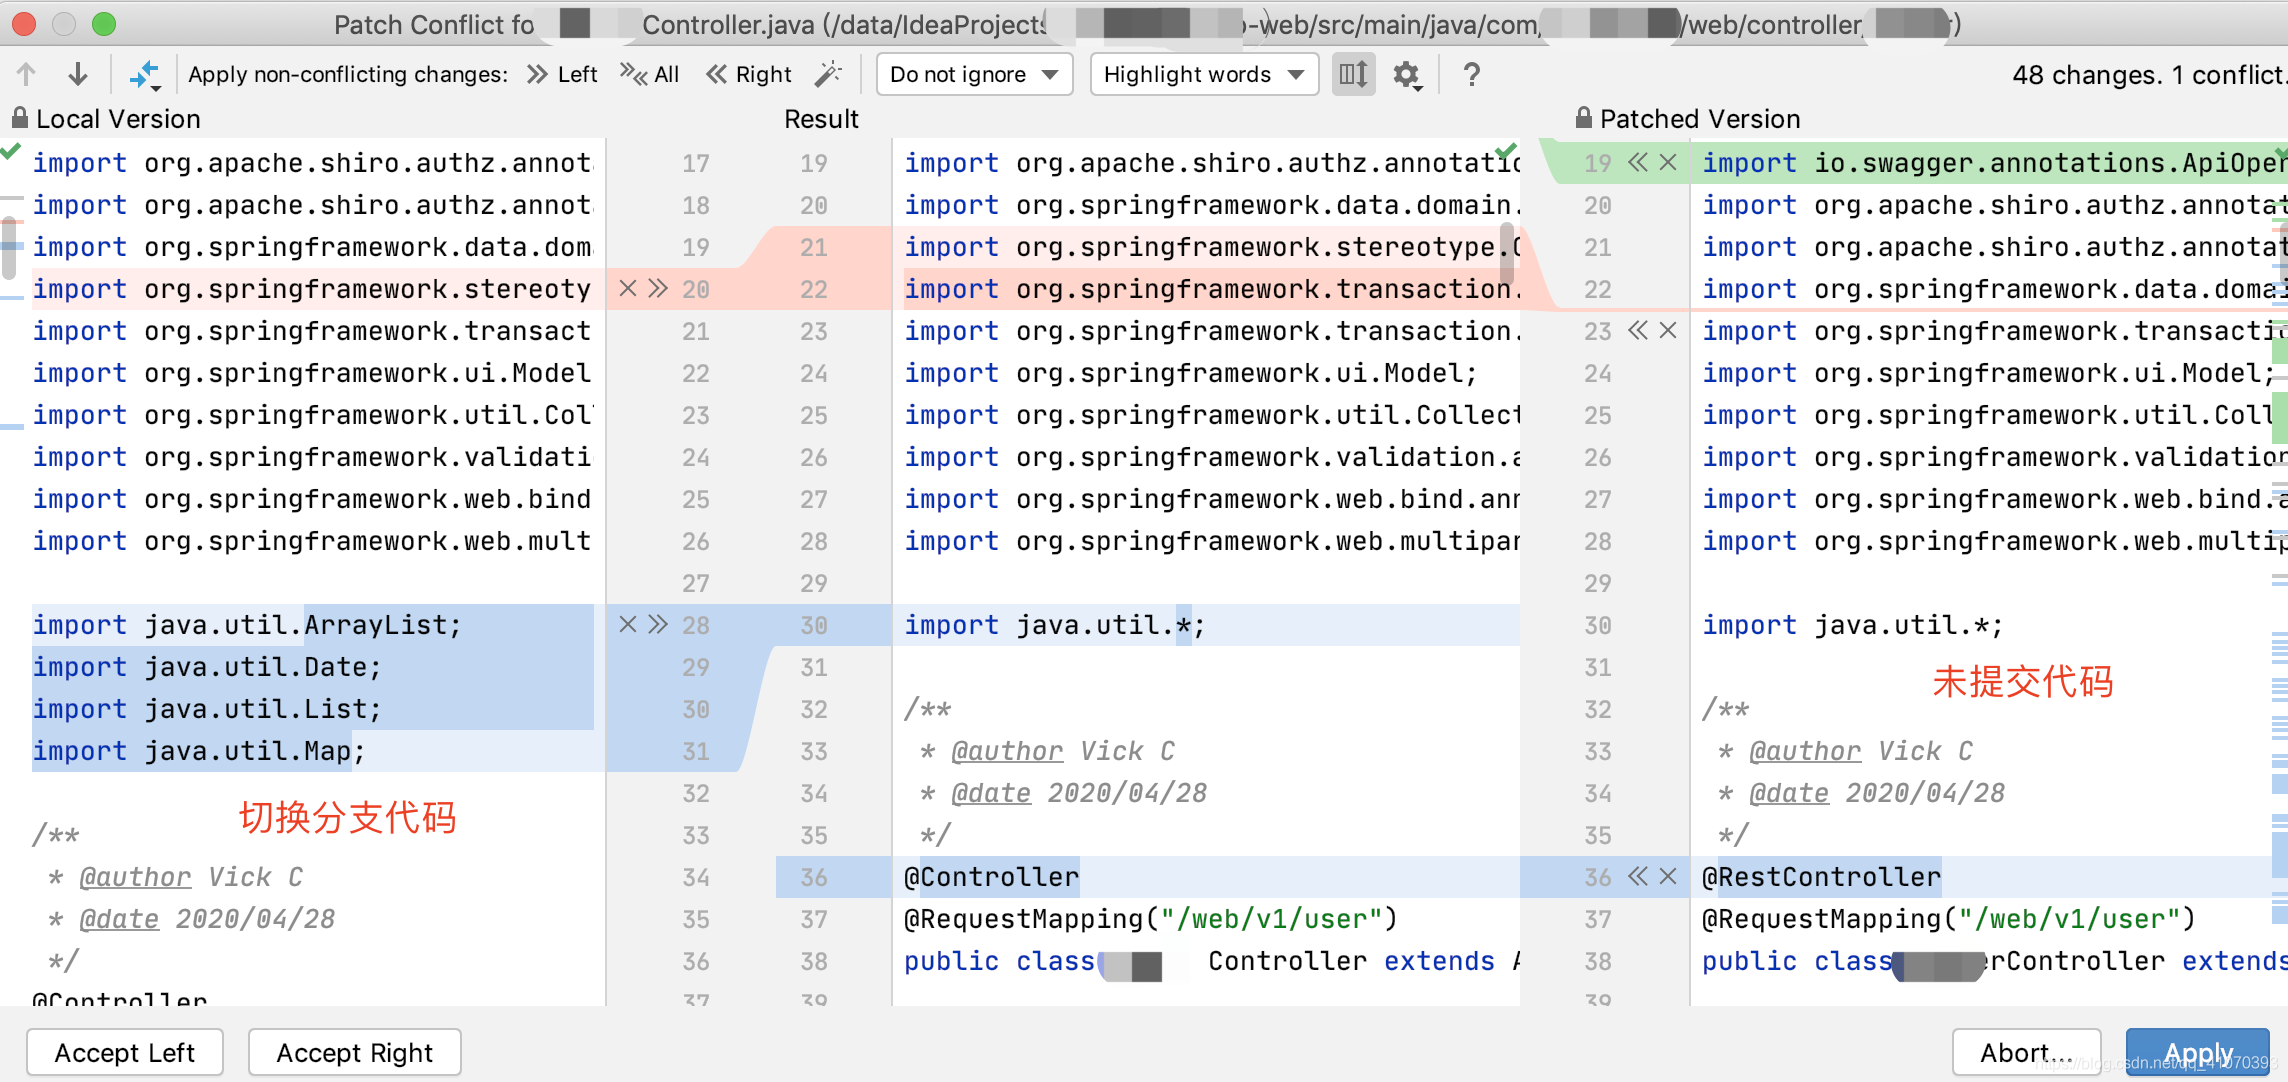Screen dimensions: 2288x1082
Task: Go to previous difference arrow
Action: pyautogui.click(x=27, y=74)
